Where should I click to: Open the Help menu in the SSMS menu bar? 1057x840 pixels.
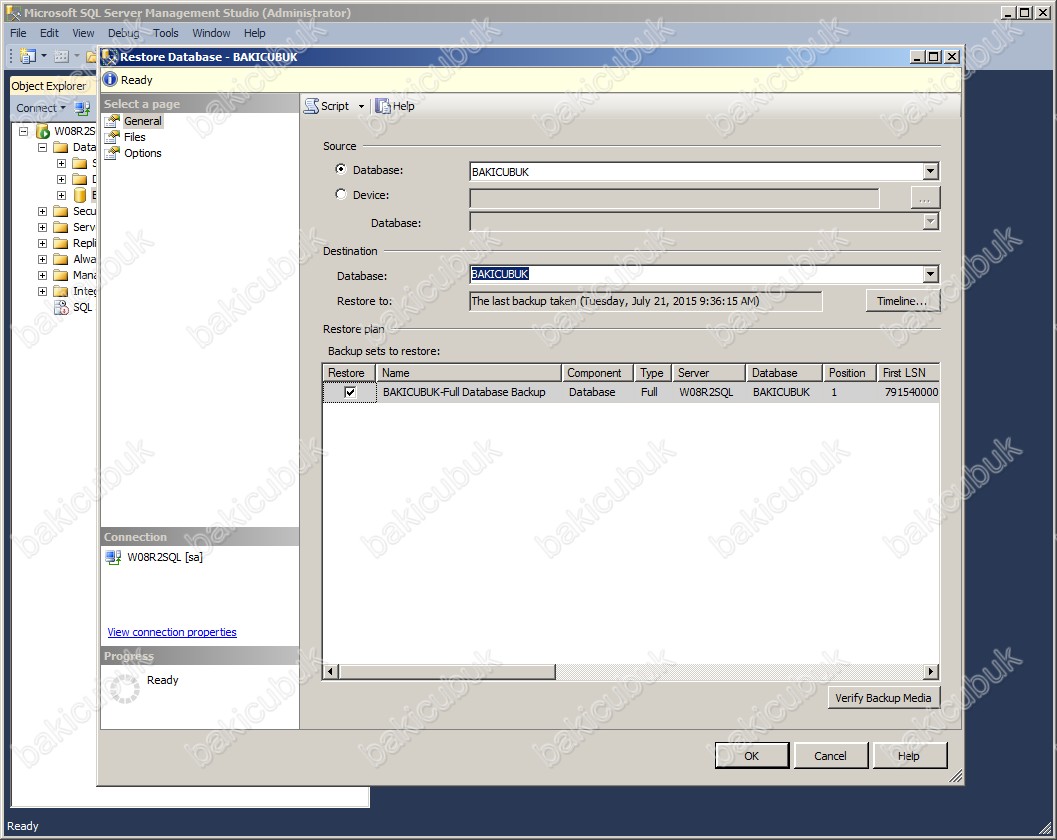255,33
